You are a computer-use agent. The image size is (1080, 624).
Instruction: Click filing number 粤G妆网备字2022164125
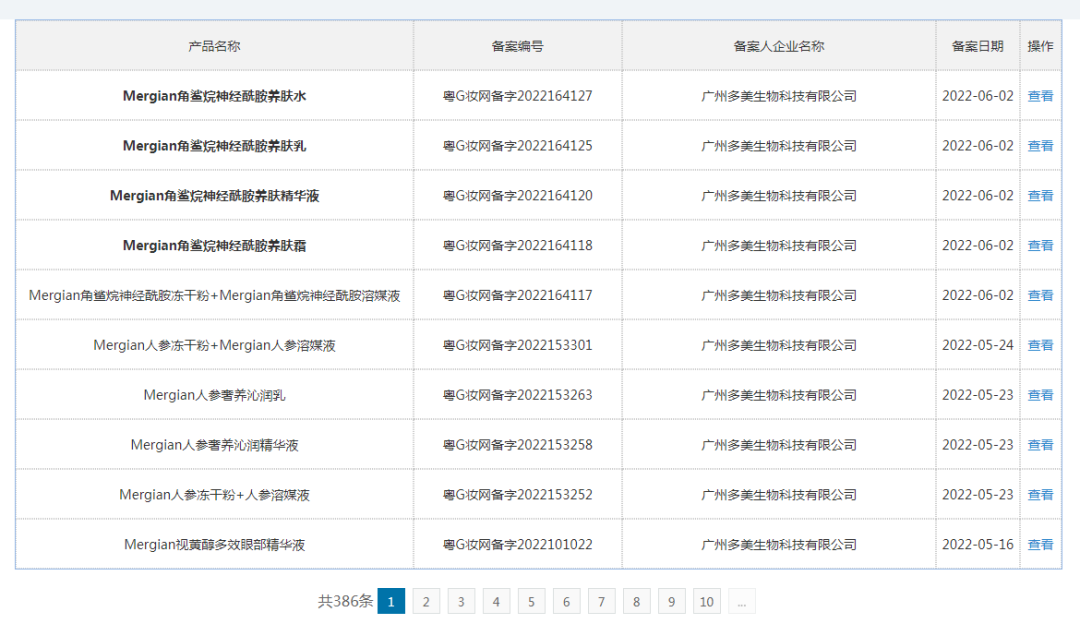[517, 145]
